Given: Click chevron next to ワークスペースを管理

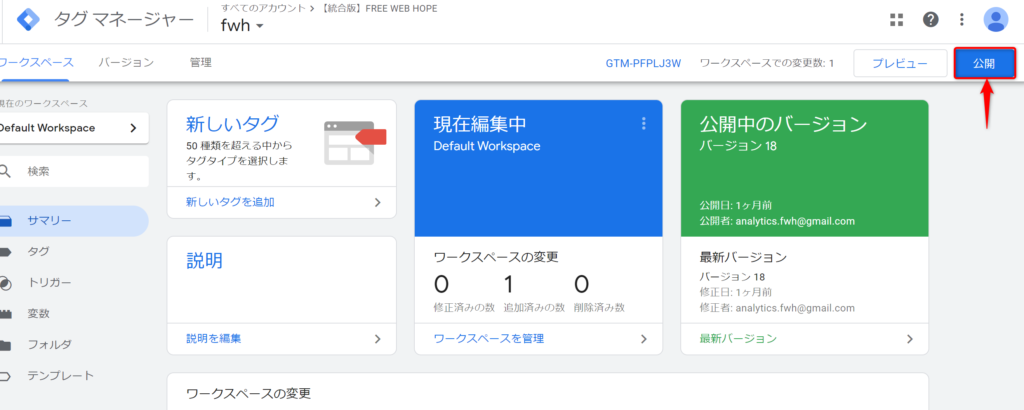Looking at the screenshot, I should coord(644,339).
